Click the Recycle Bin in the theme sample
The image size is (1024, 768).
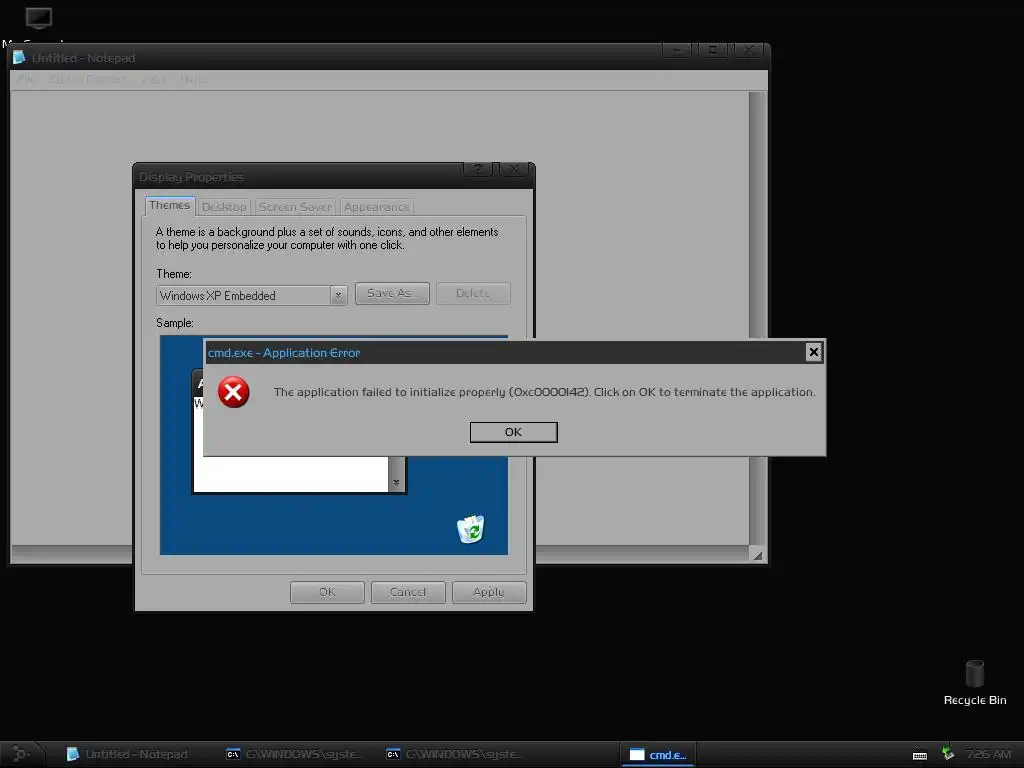point(471,529)
